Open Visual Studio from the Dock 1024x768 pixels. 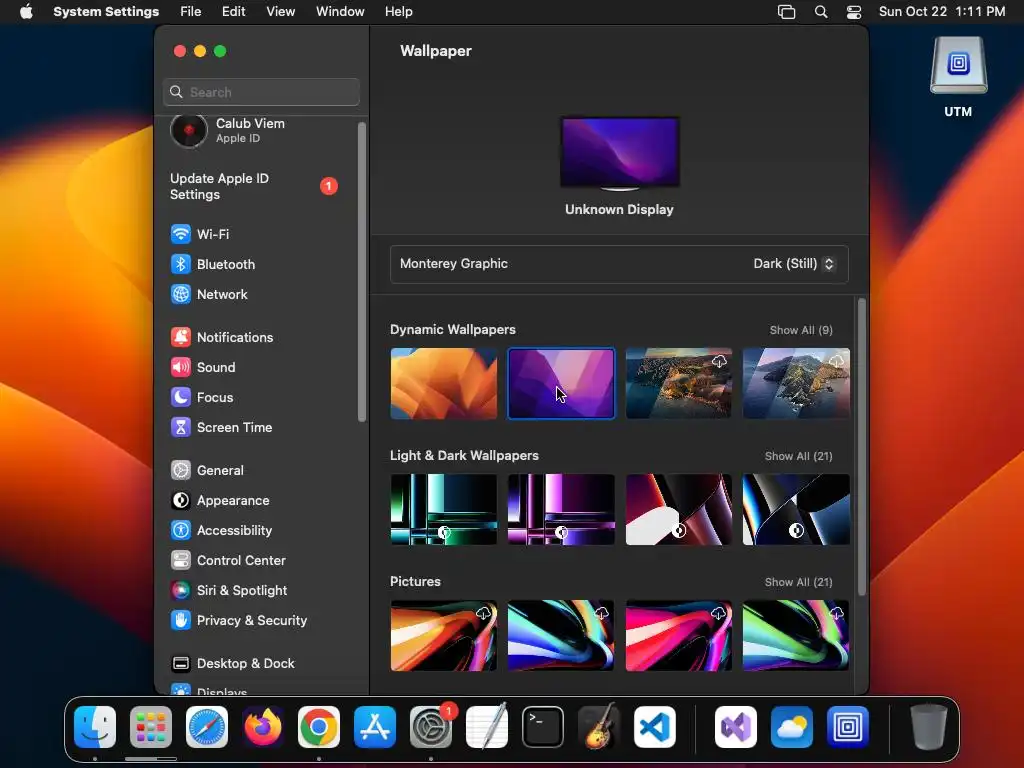[x=736, y=727]
